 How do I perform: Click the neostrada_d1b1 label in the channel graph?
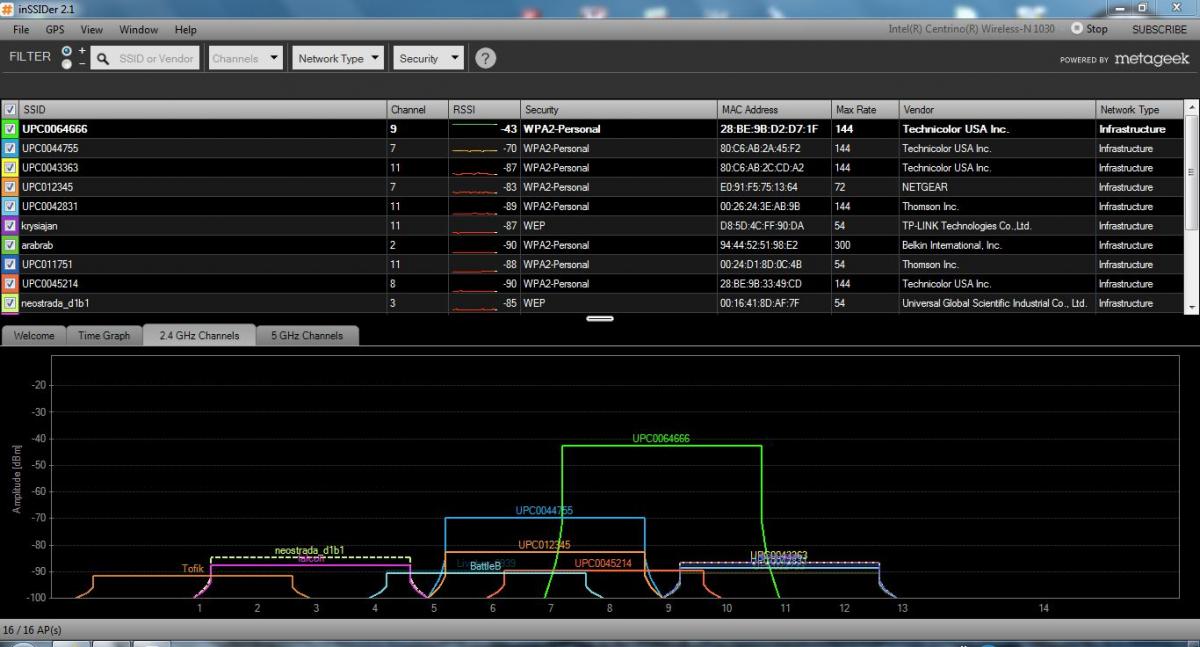coord(310,551)
